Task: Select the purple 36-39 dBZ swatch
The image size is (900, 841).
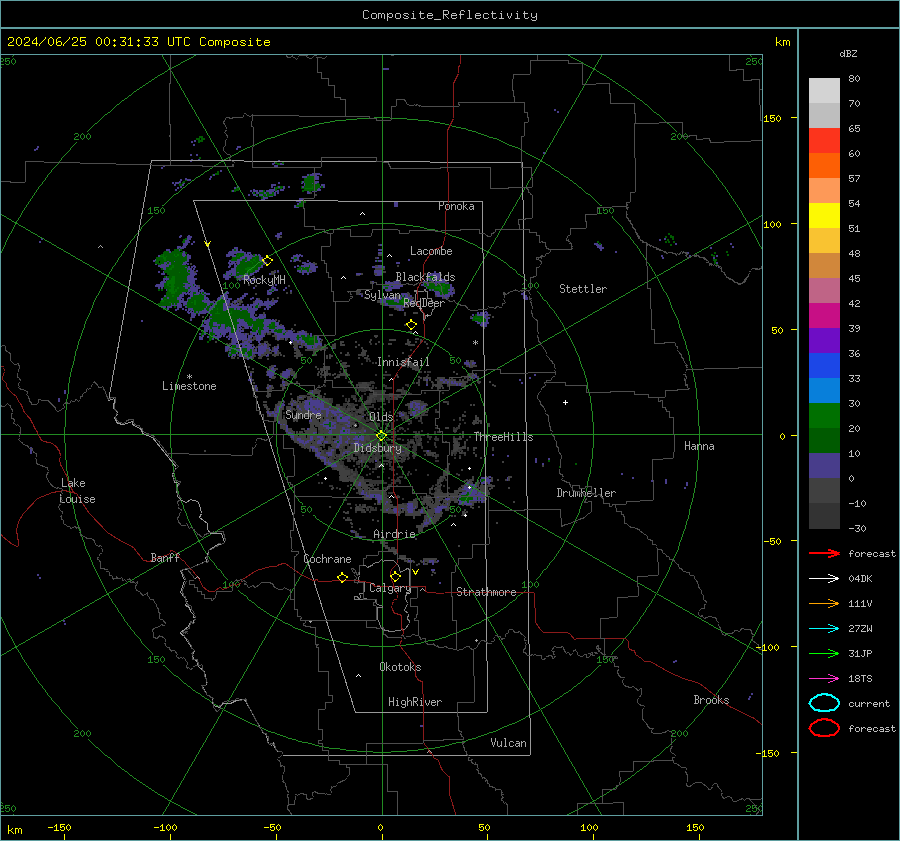Action: pyautogui.click(x=824, y=341)
